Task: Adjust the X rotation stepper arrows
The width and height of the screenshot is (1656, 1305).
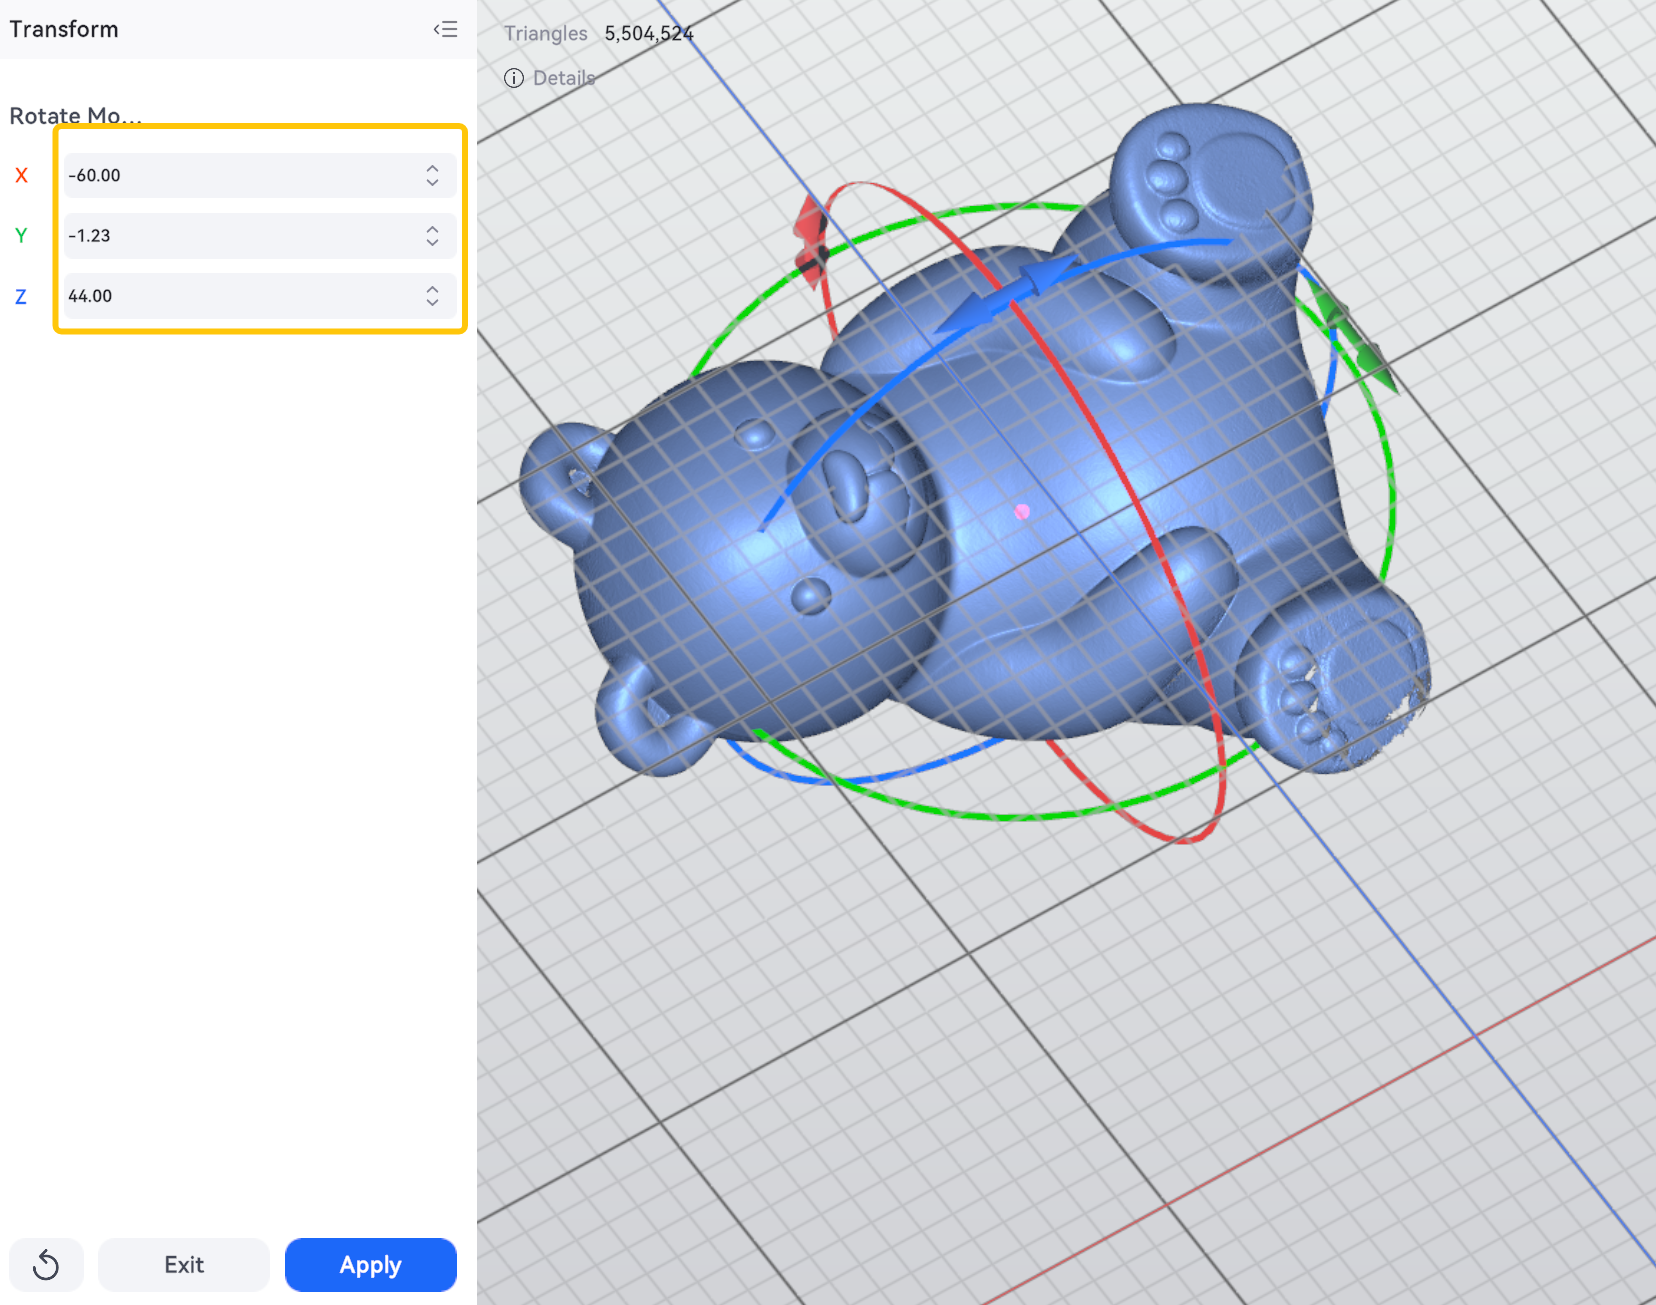Action: pos(432,175)
